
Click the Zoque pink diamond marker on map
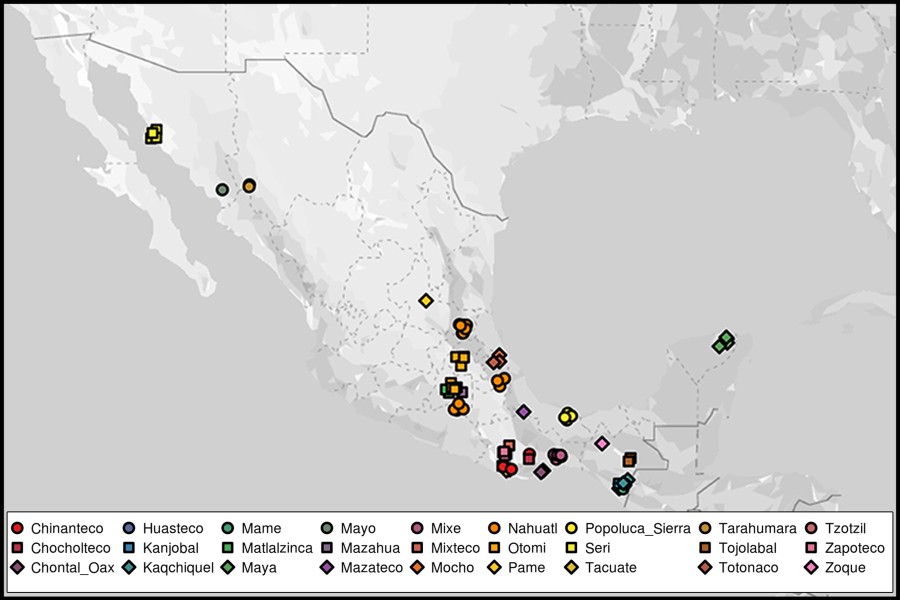[x=602, y=443]
